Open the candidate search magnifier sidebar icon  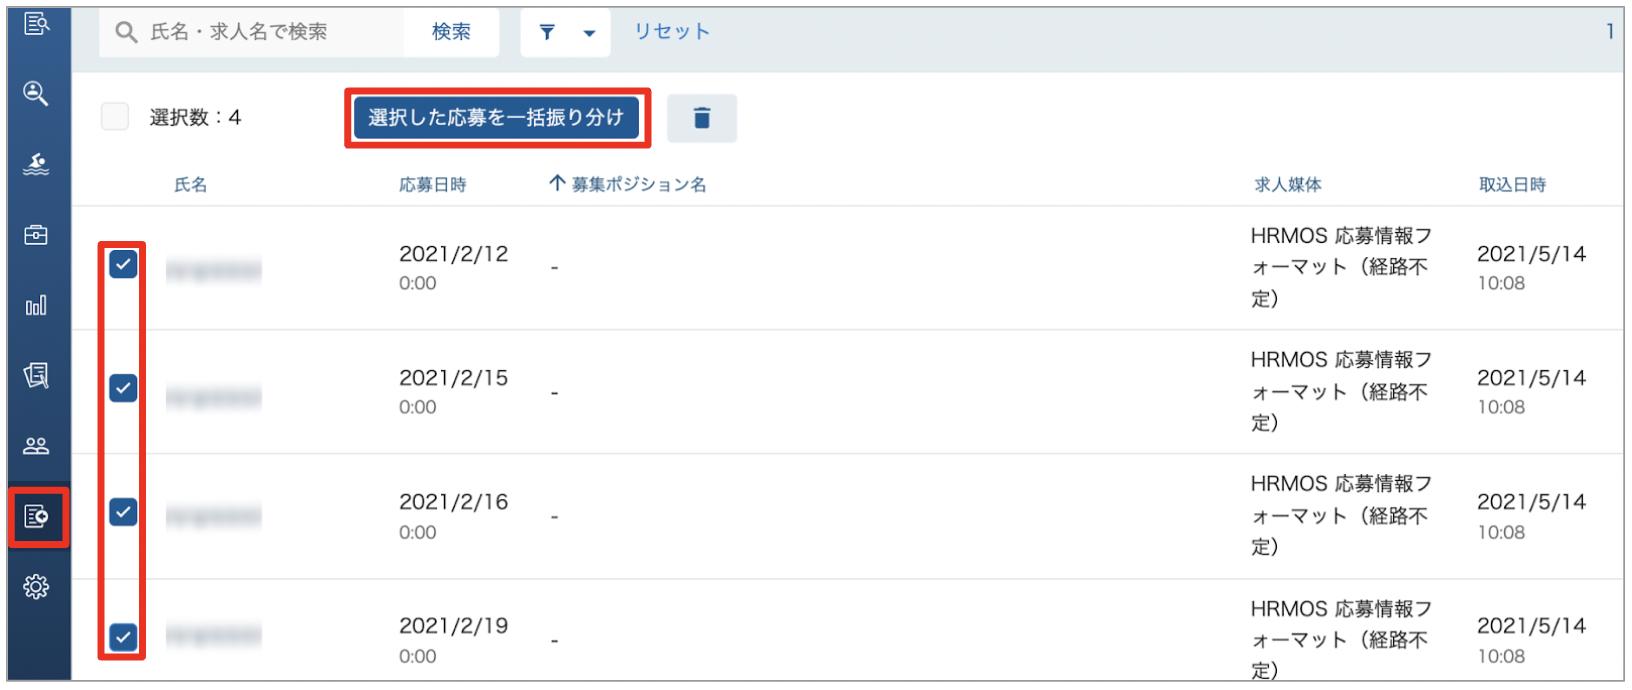pos(36,93)
